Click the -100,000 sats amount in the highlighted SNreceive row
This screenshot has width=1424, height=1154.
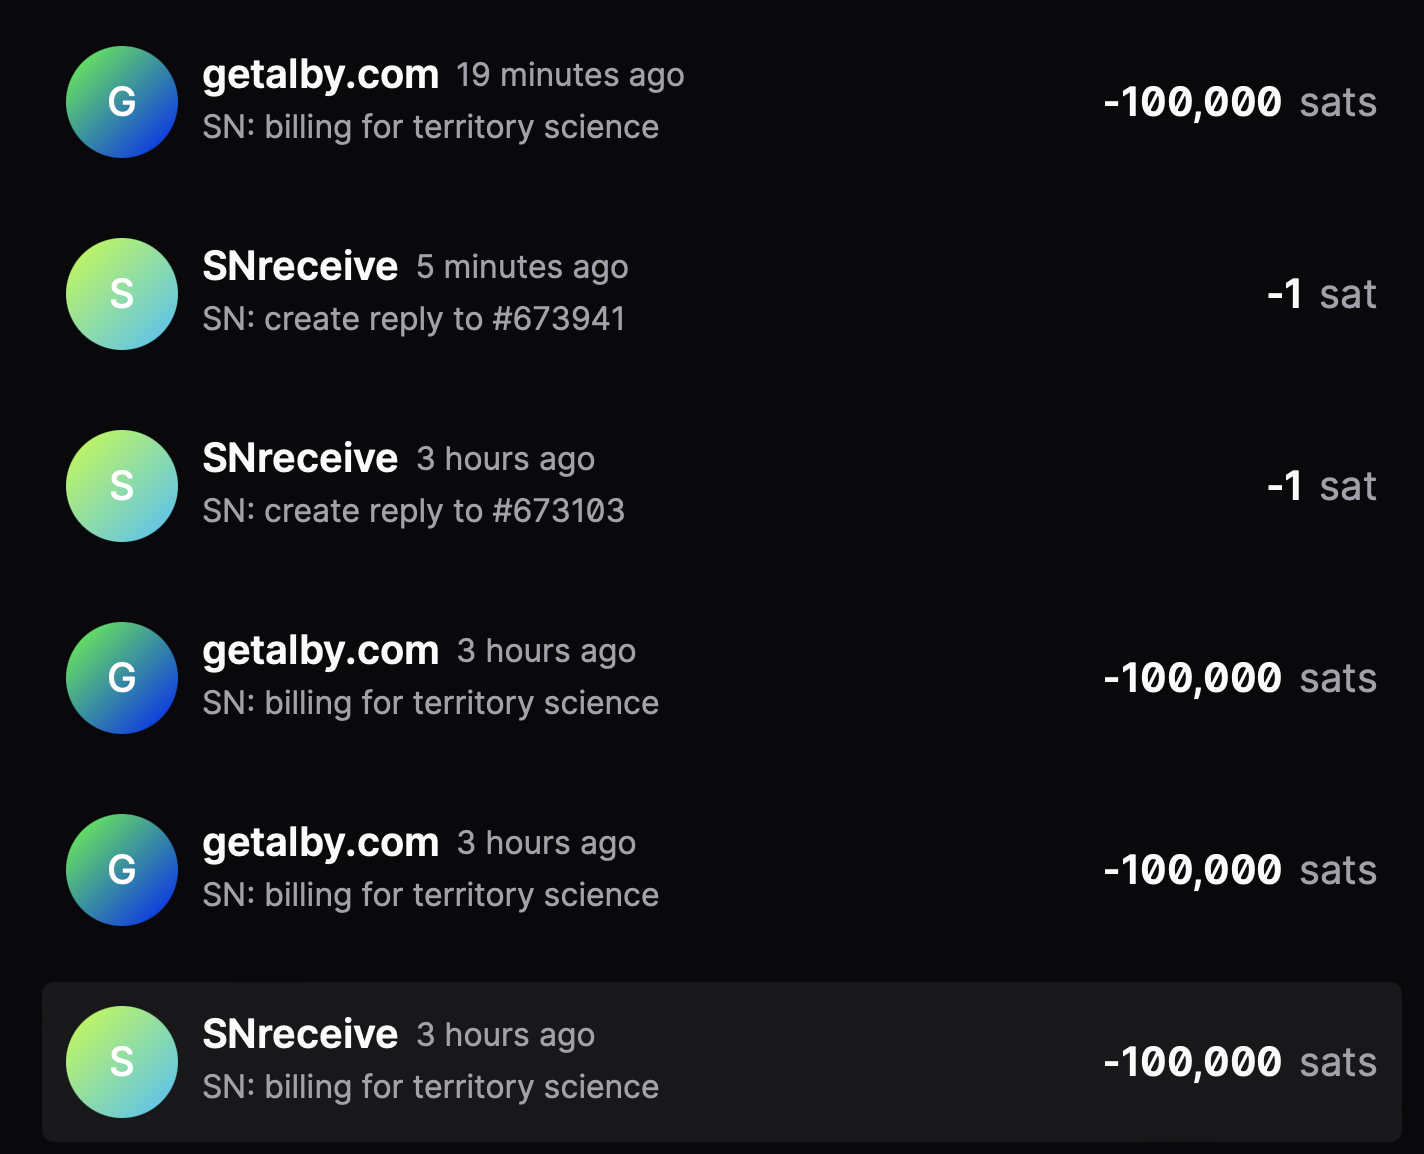tap(1240, 1062)
